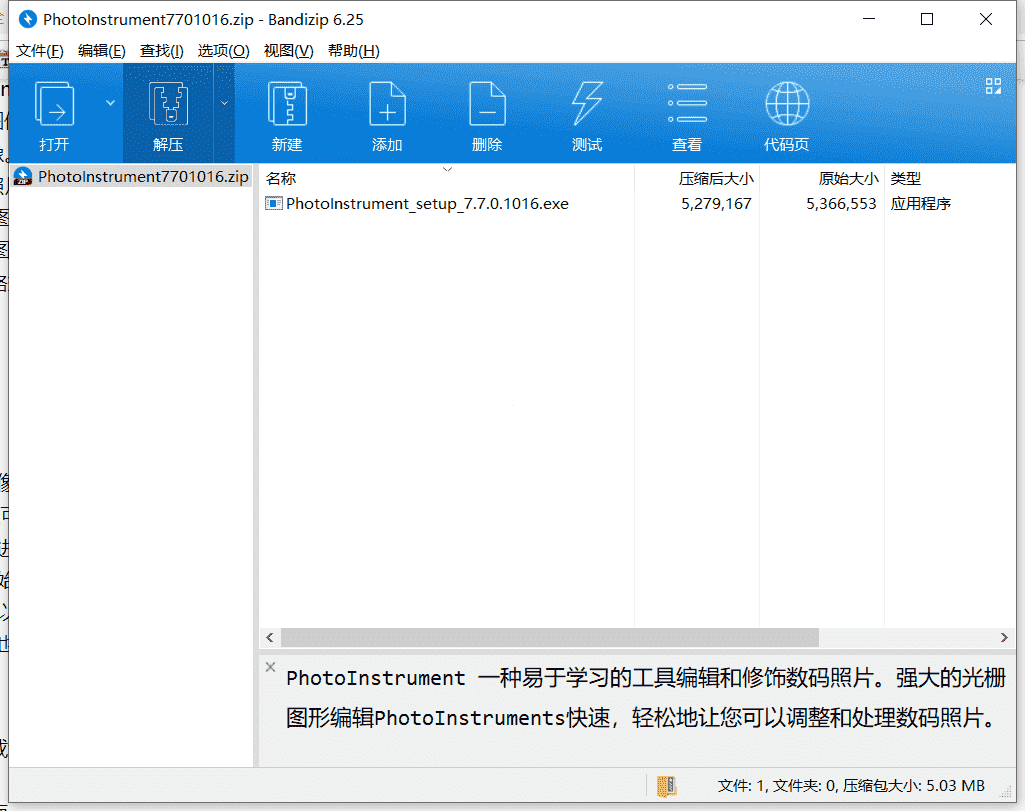The image size is (1025, 811).
Task: Click the PhotoInstrument description comment text
Action: tap(645, 698)
